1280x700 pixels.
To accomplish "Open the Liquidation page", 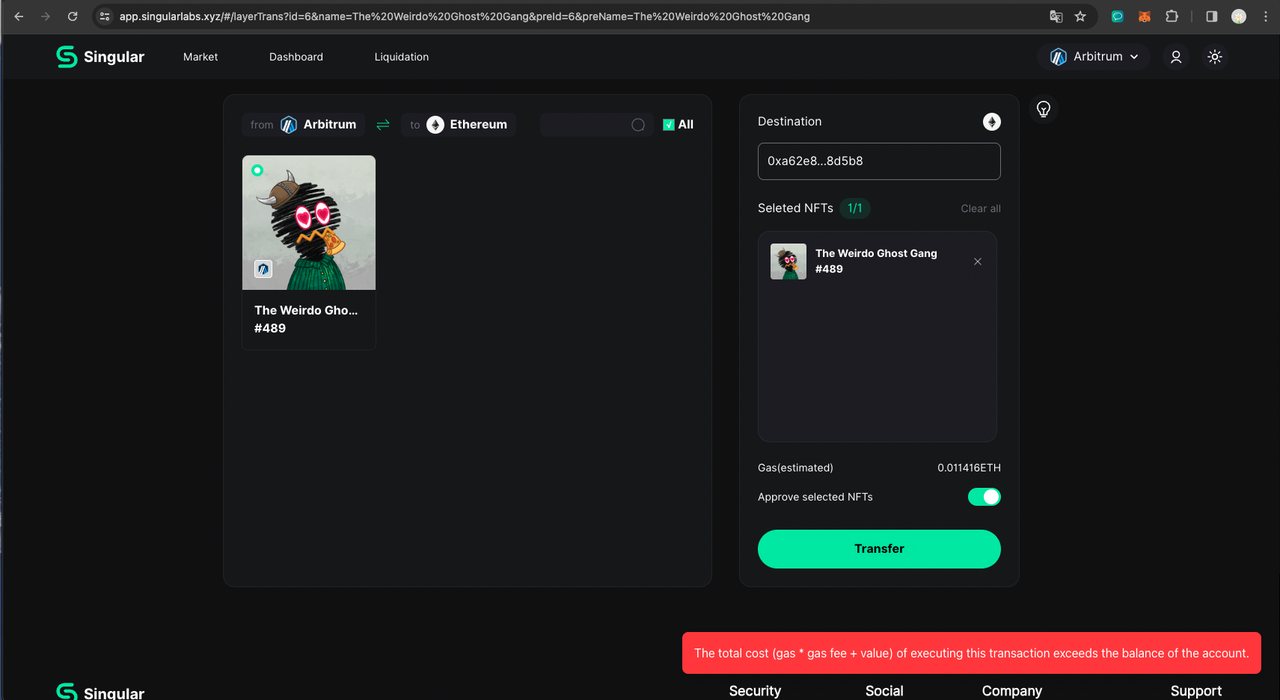I will point(401,57).
